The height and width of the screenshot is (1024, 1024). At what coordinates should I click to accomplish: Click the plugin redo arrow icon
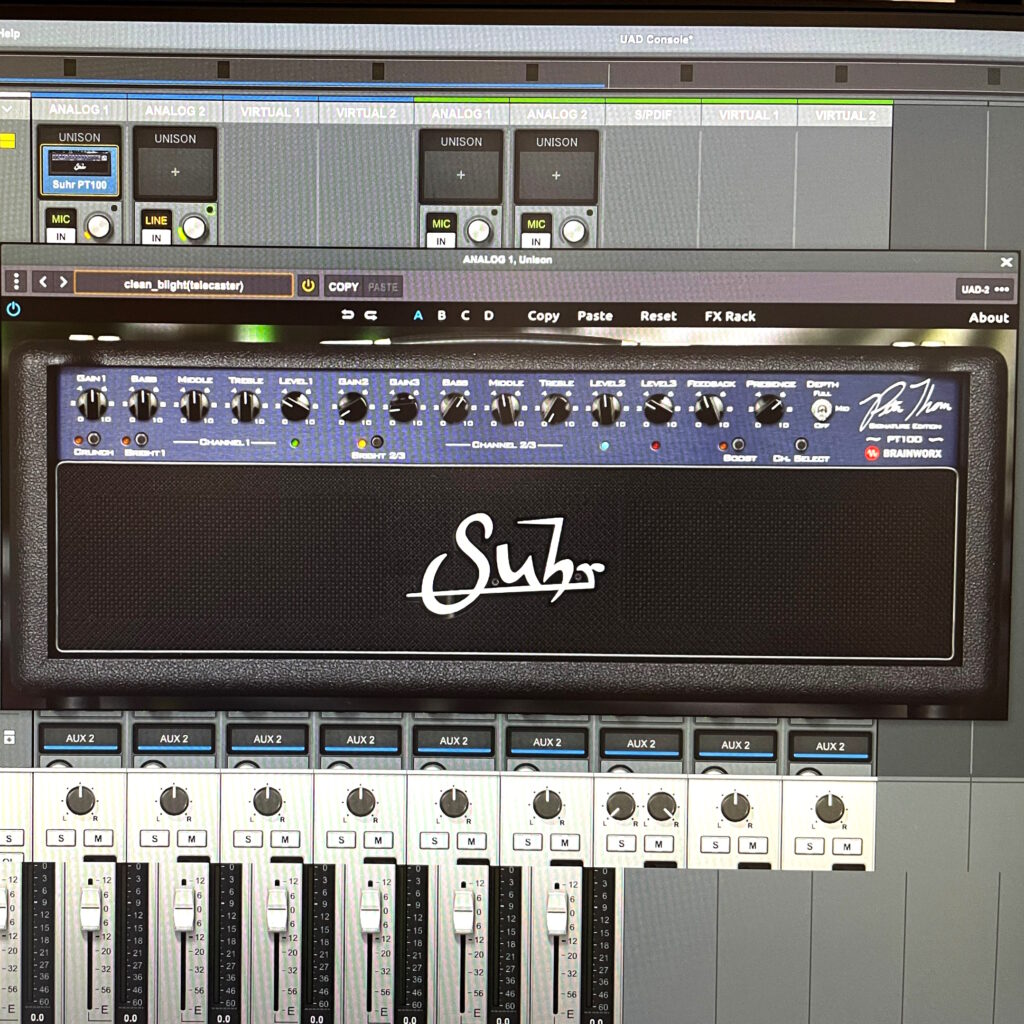point(371,316)
